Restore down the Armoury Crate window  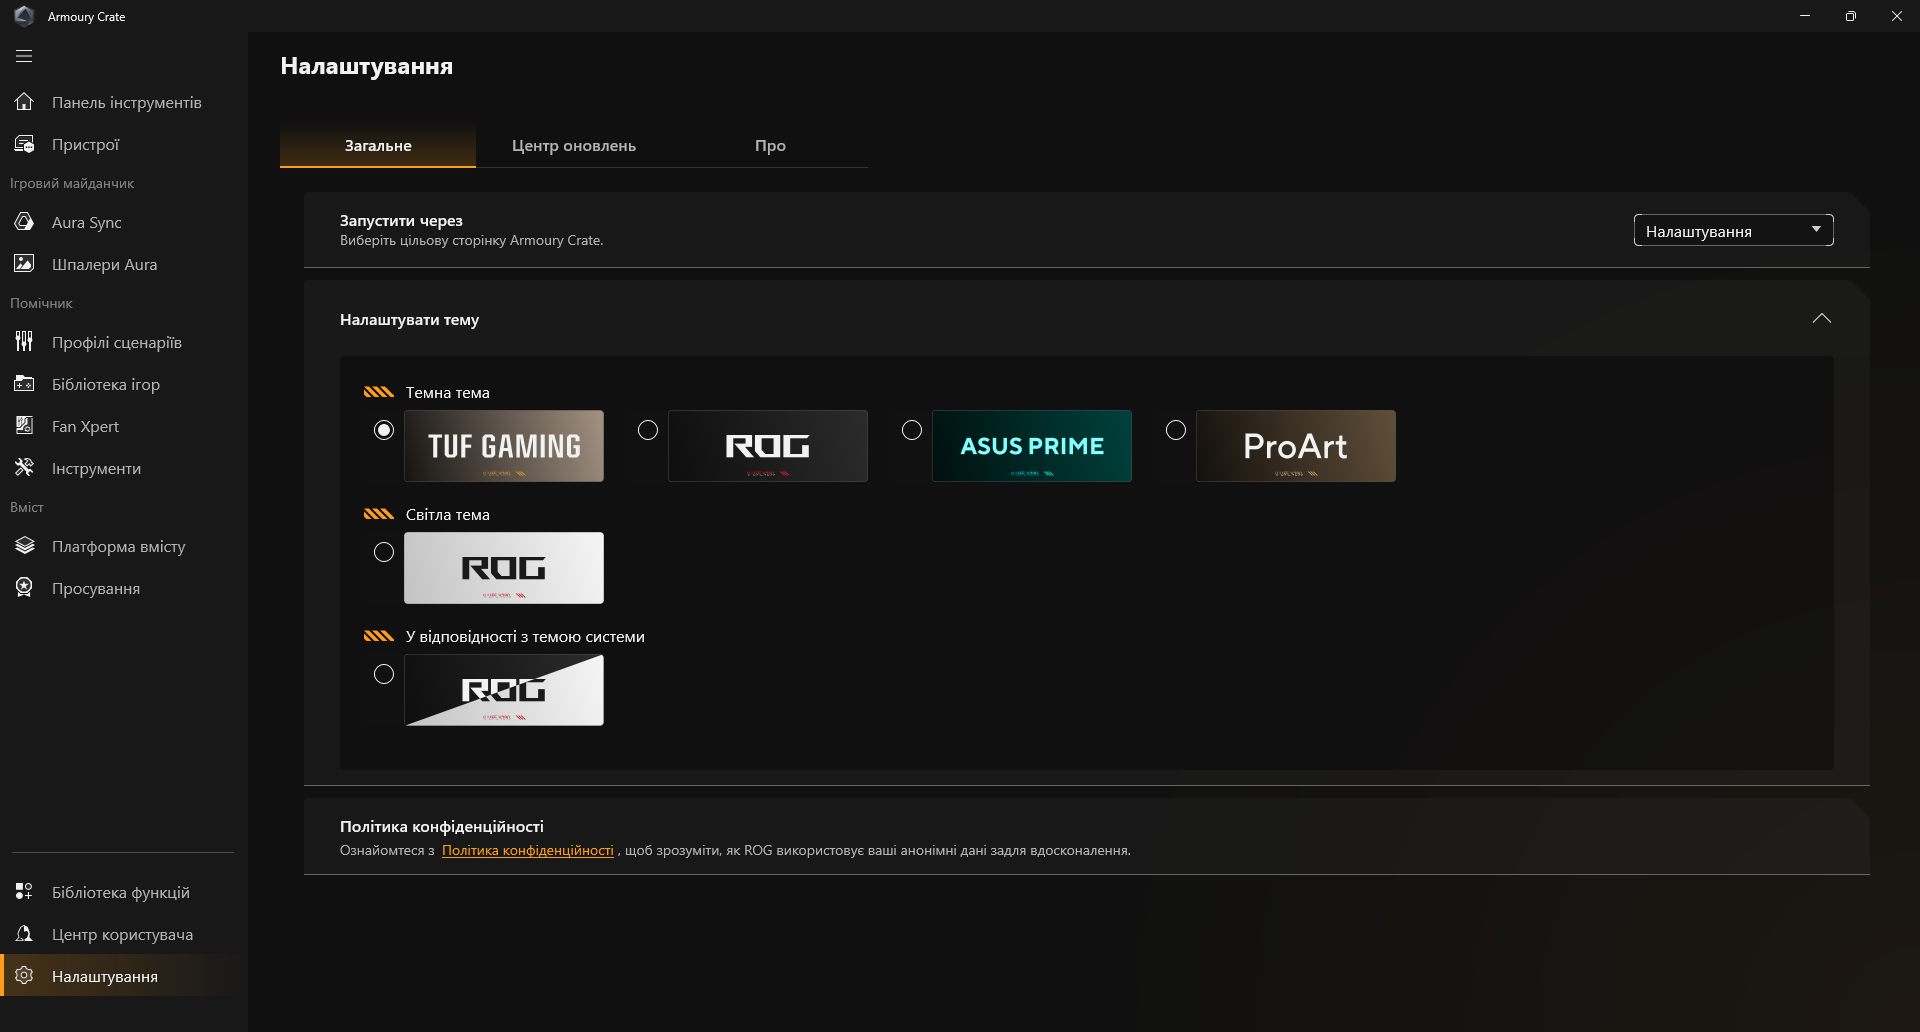[x=1851, y=16]
